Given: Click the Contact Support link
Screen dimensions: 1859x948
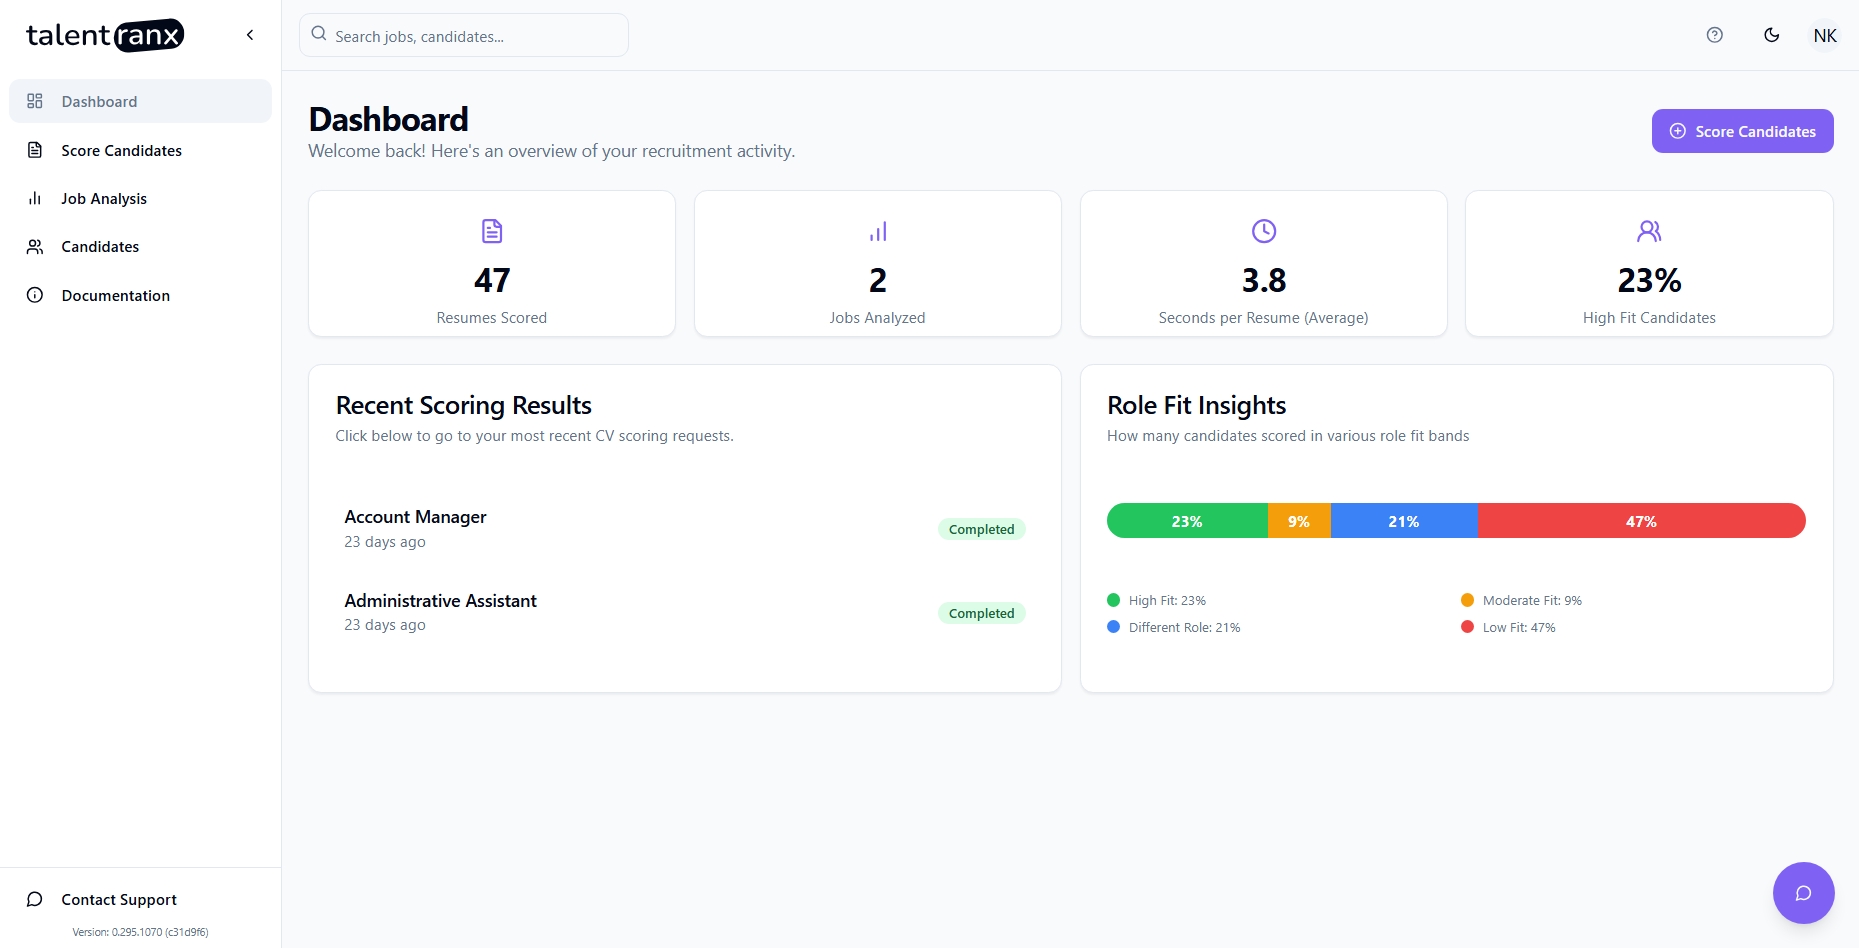Looking at the screenshot, I should [x=118, y=899].
